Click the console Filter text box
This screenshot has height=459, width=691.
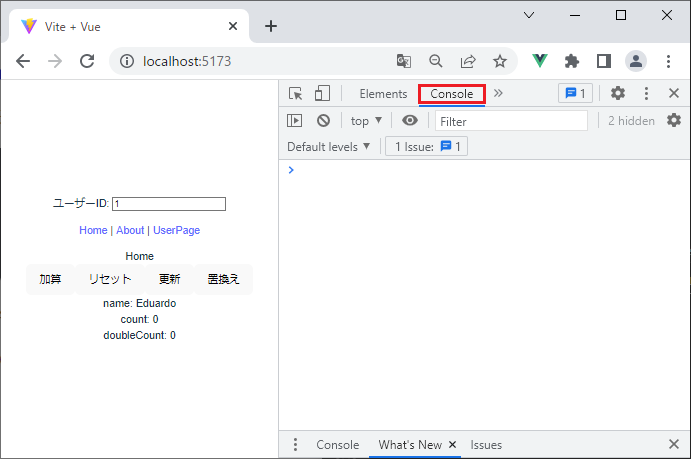click(x=511, y=121)
